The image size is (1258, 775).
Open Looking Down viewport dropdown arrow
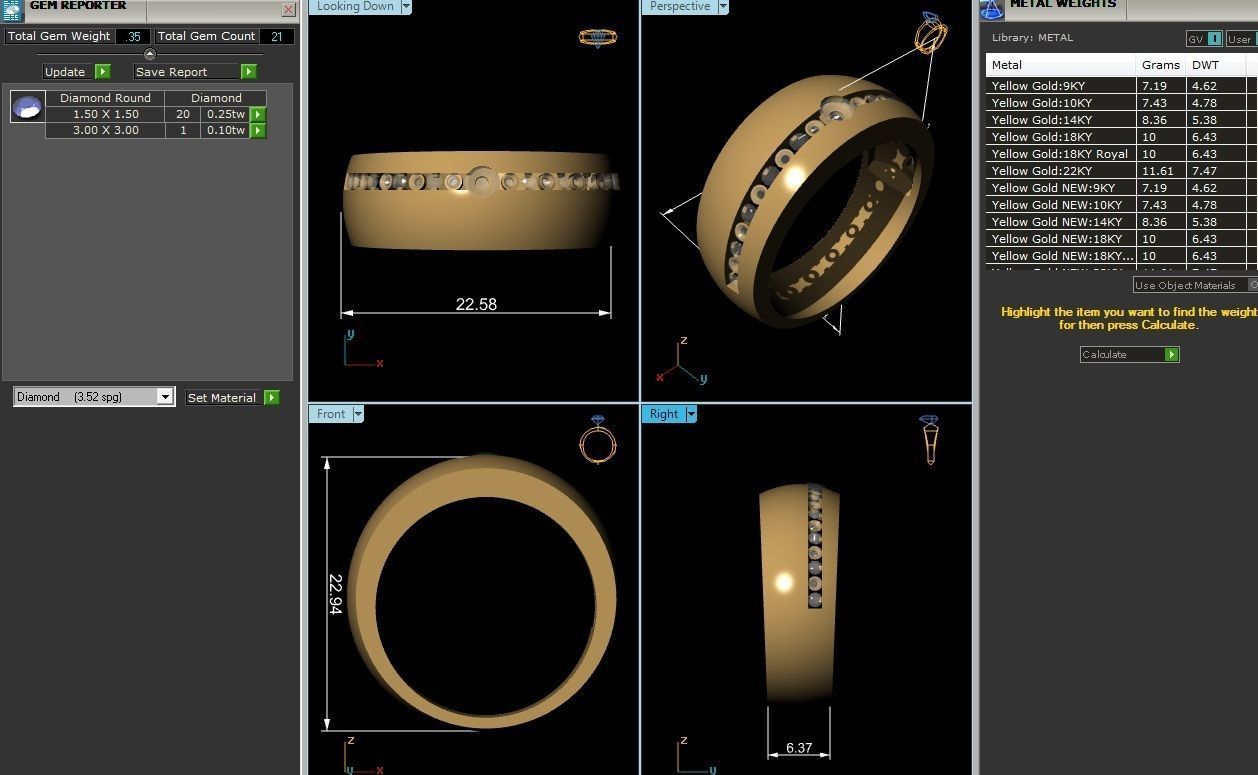pos(406,6)
